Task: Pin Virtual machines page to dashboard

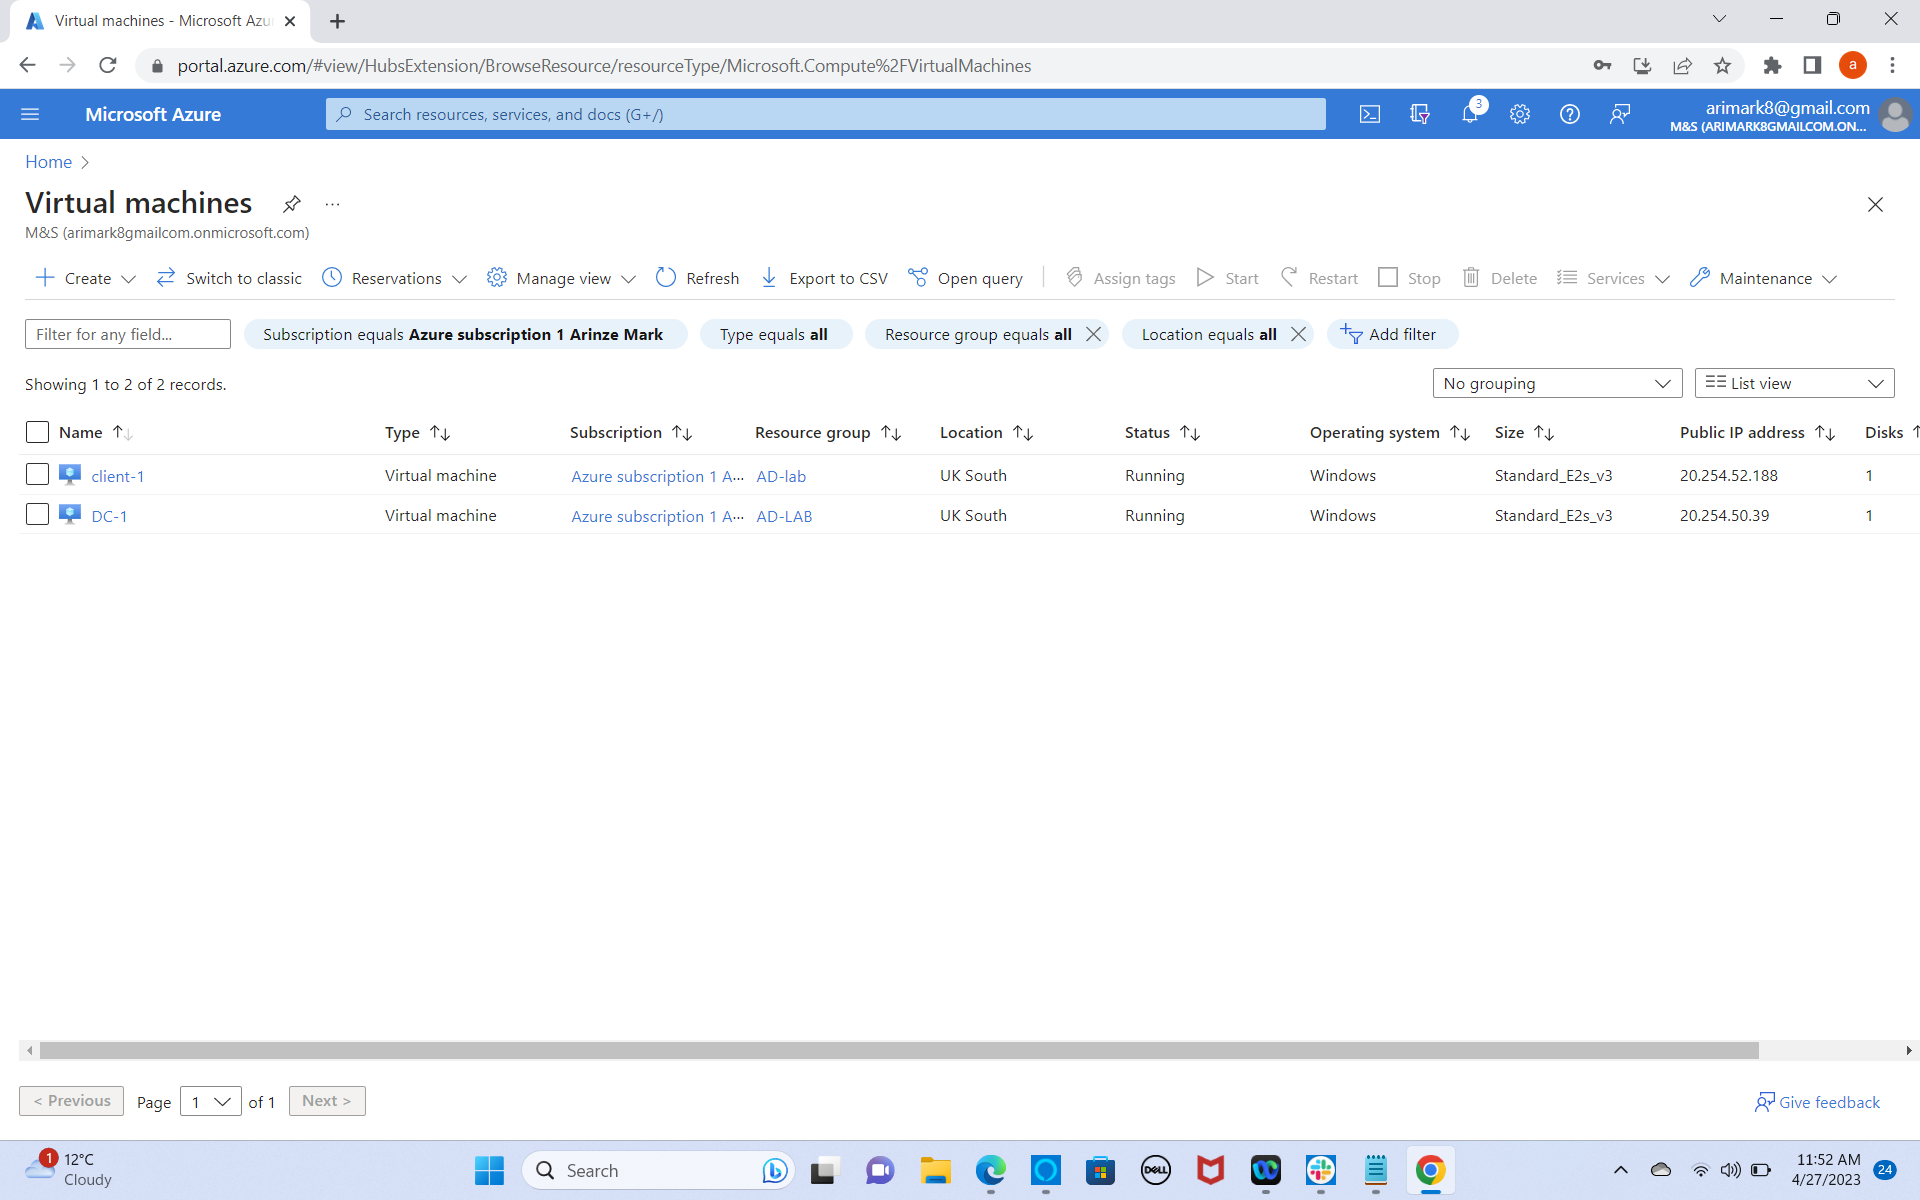Action: tap(291, 204)
